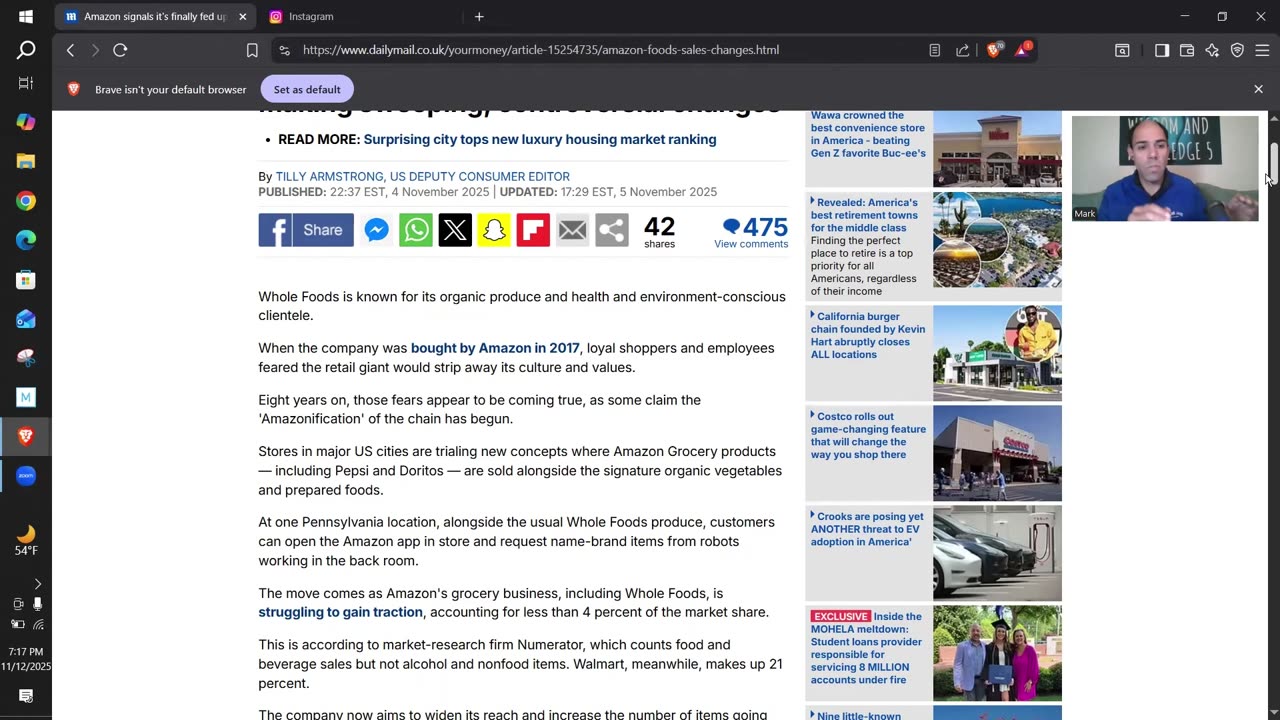Show hidden system tray icons
The image size is (1280, 720).
coord(38,584)
